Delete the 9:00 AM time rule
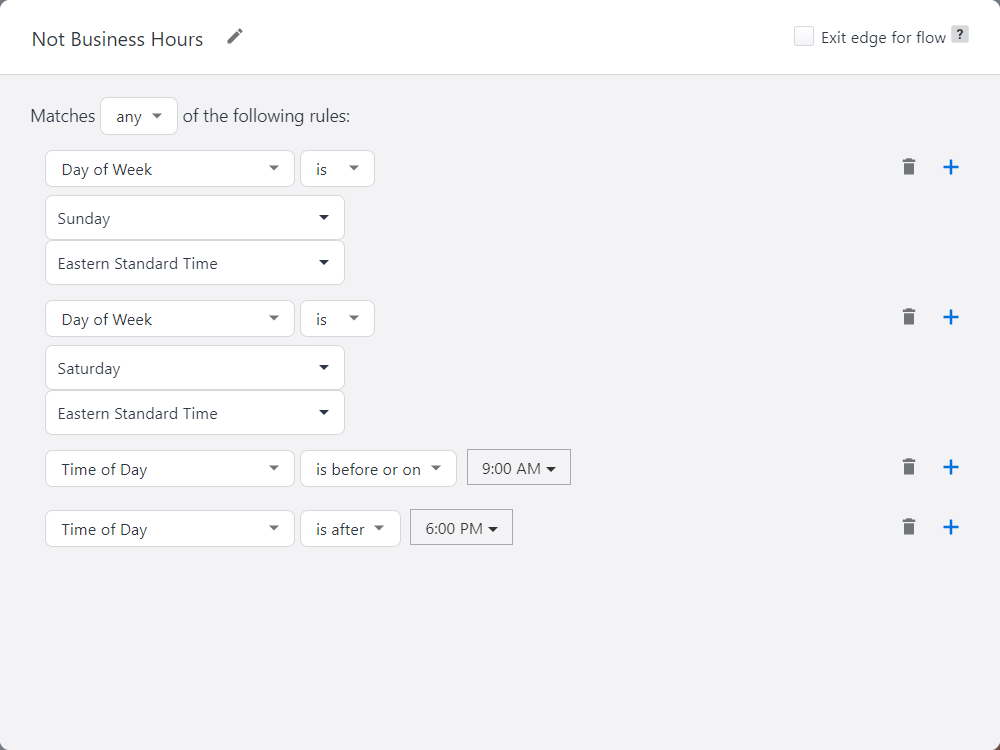The height and width of the screenshot is (750, 1000). [908, 467]
